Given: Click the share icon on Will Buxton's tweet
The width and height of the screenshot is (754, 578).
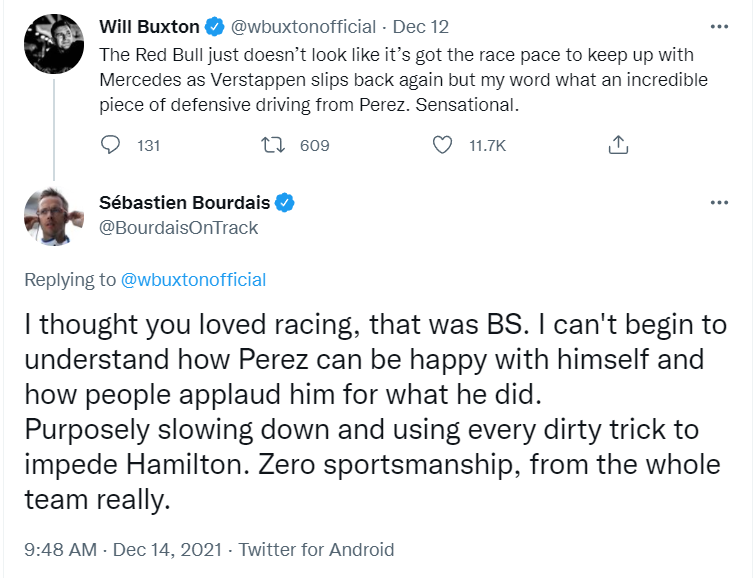Looking at the screenshot, I should click(618, 146).
